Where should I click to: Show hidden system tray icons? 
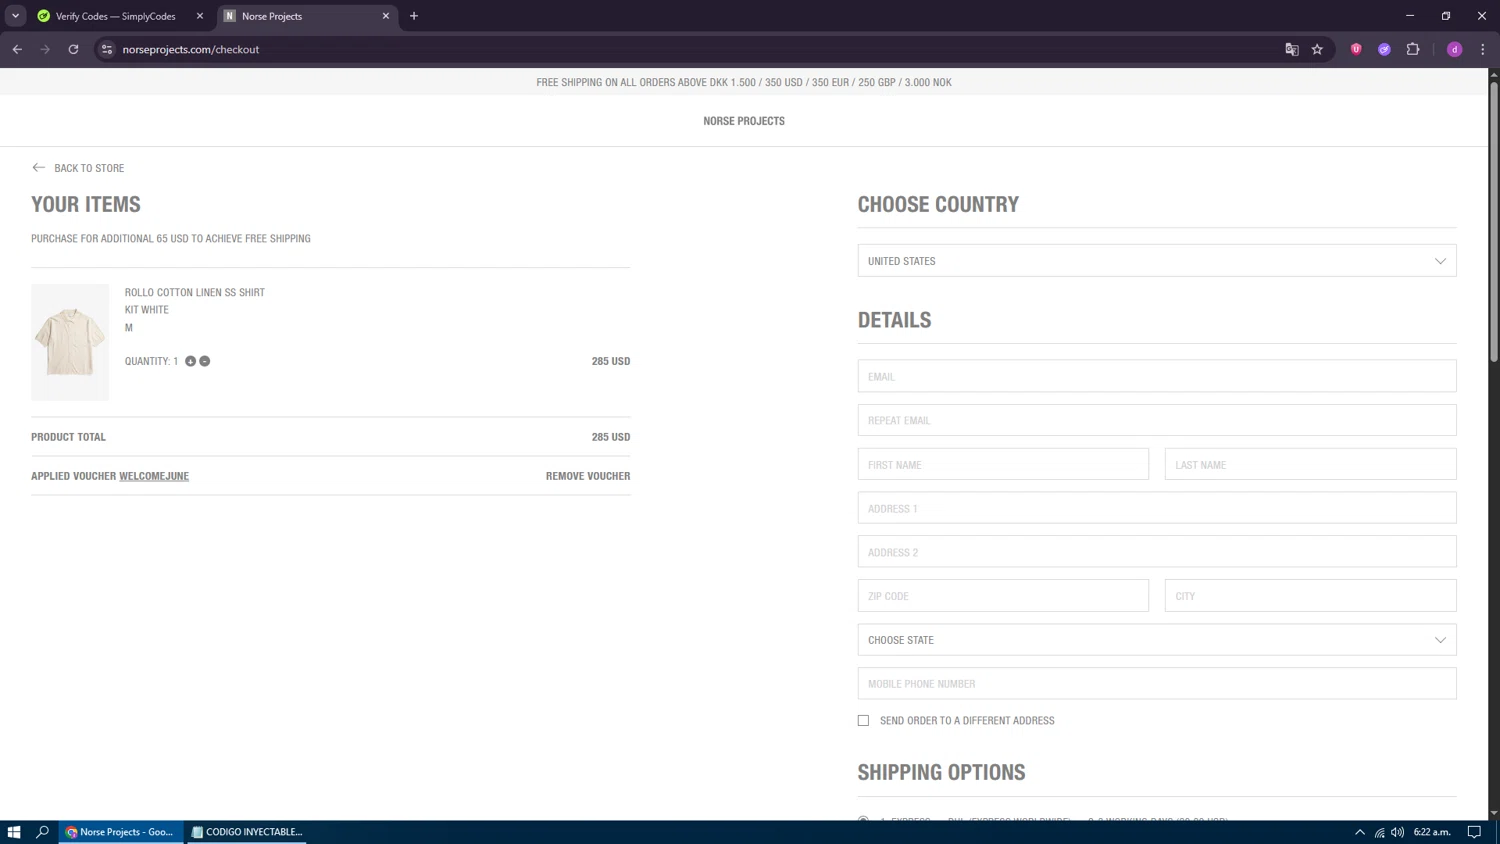(1360, 832)
